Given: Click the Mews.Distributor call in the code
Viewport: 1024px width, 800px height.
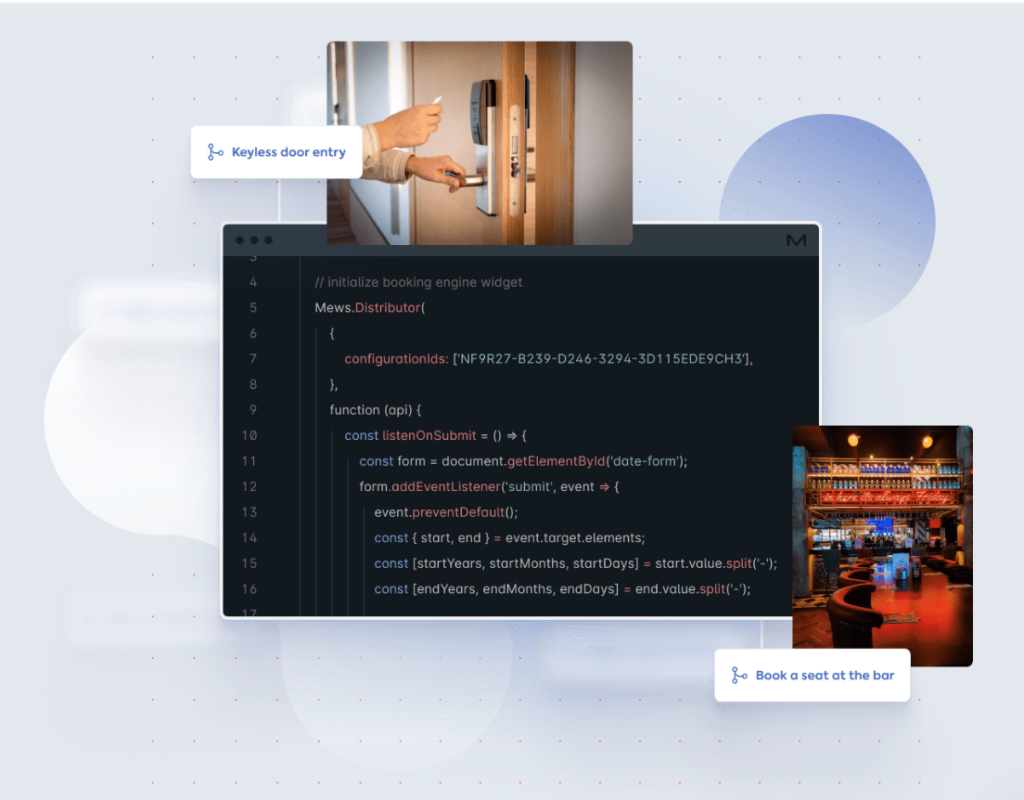Looking at the screenshot, I should [369, 308].
